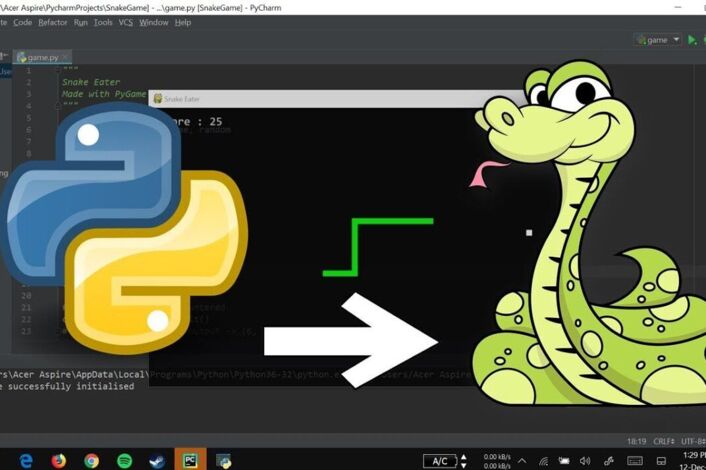Click the 'successfully initialised' console output

(71, 386)
